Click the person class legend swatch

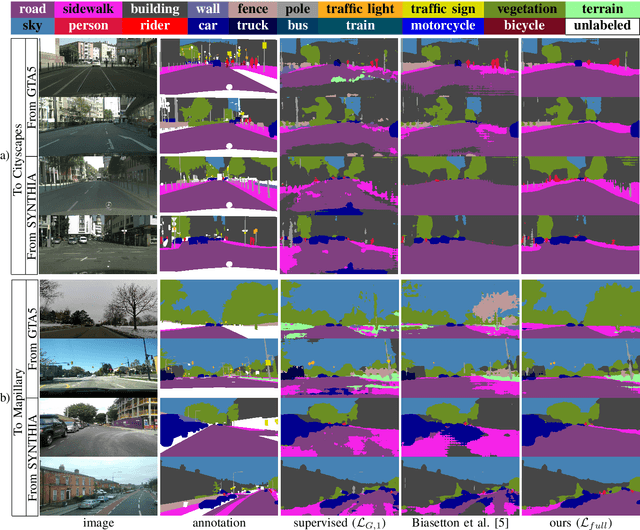(x=88, y=26)
